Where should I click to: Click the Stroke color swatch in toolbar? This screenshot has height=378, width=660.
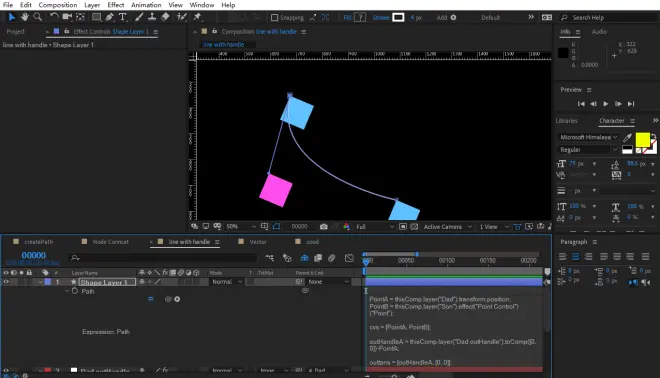(x=398, y=18)
